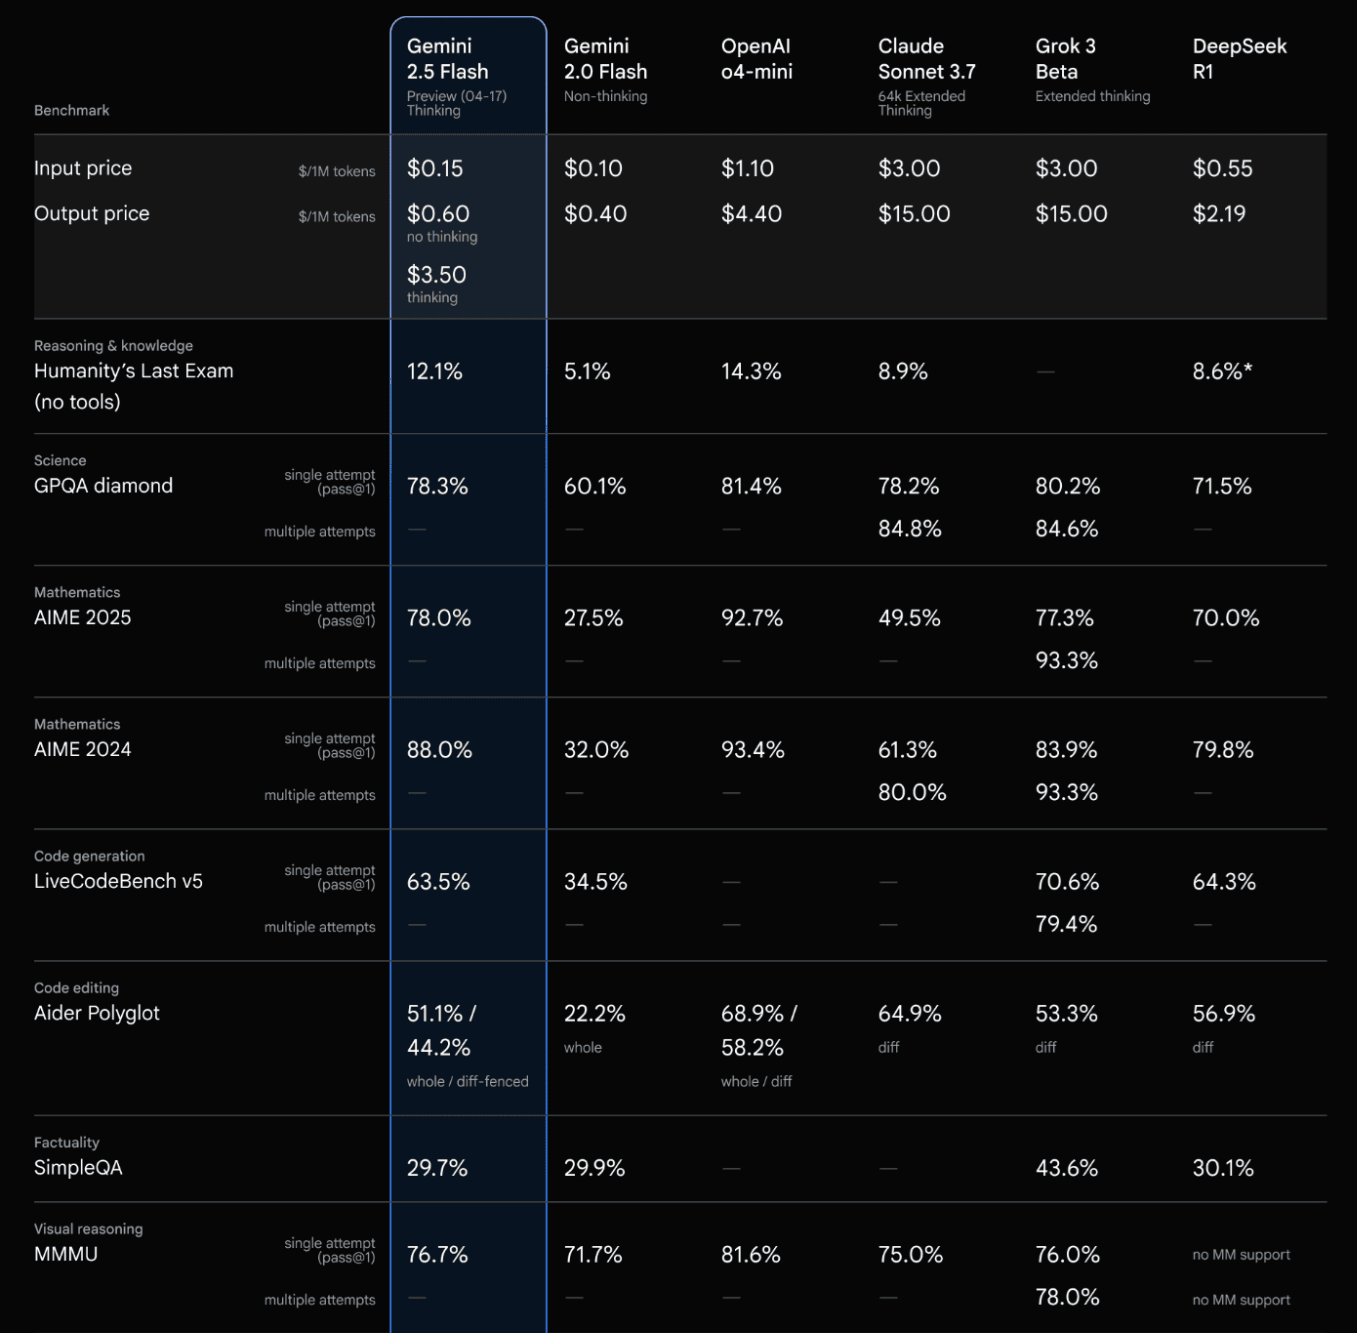Select the 43.6% SimpleQA score
Viewport: 1357px width, 1333px height.
pyautogui.click(x=1067, y=1168)
